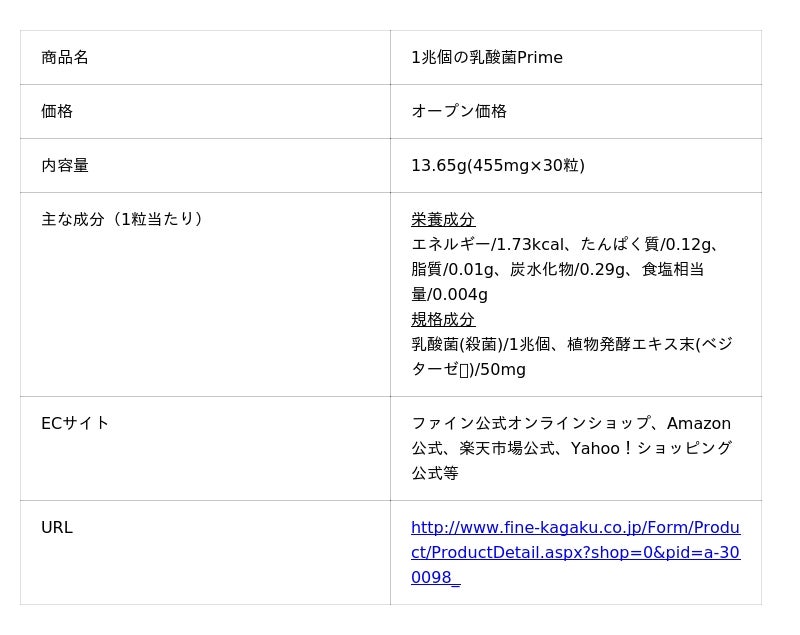Viewport: 800px width, 635px height.
Task: Select the ECサイト row label
Action: coord(75,423)
